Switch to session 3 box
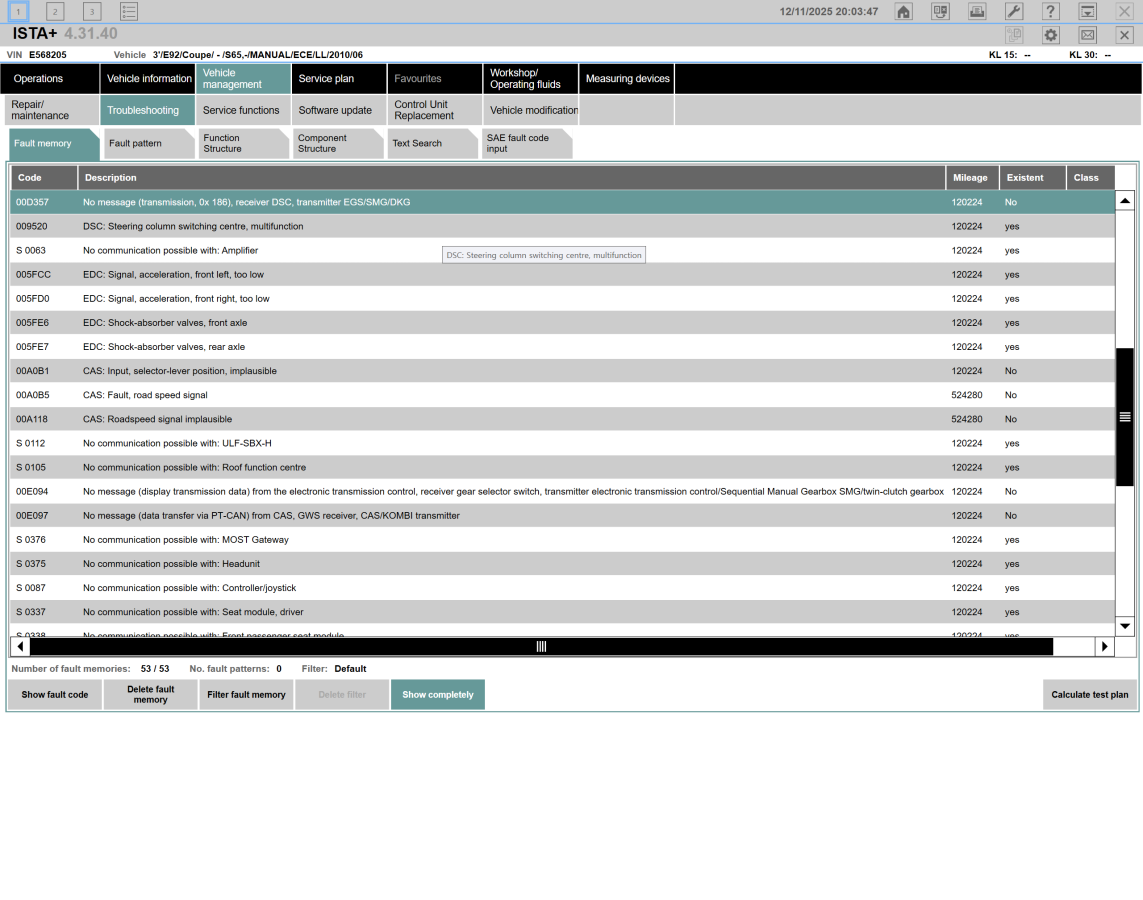 [92, 12]
